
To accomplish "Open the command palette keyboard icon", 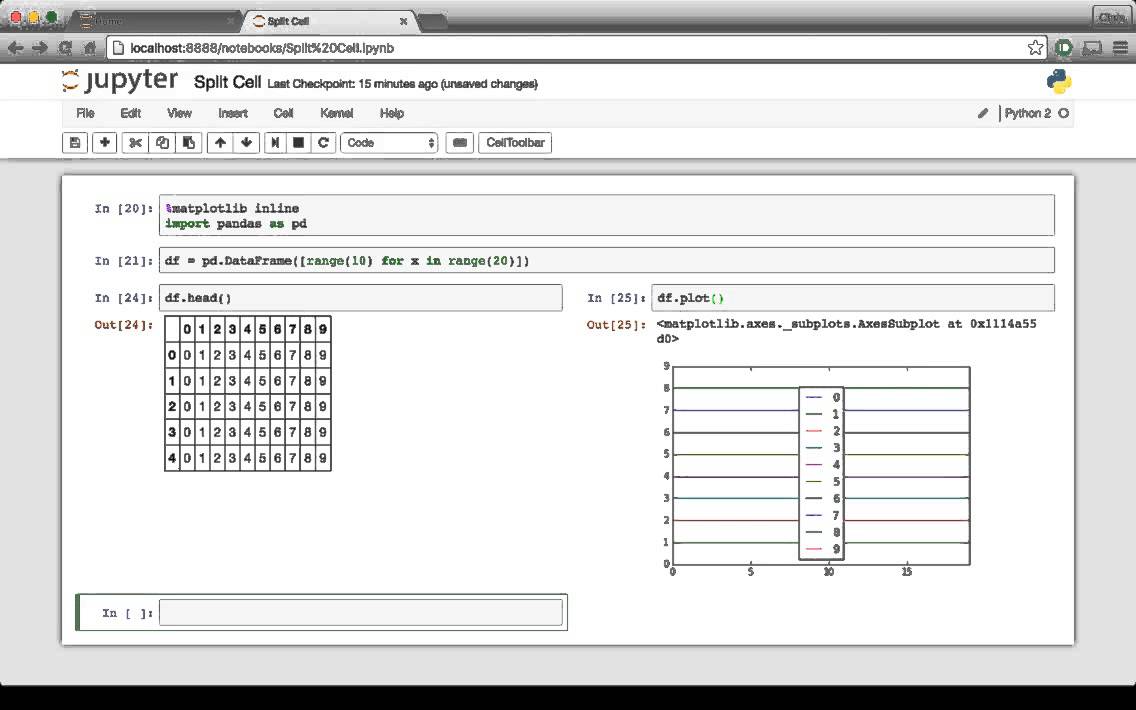I will [x=459, y=143].
